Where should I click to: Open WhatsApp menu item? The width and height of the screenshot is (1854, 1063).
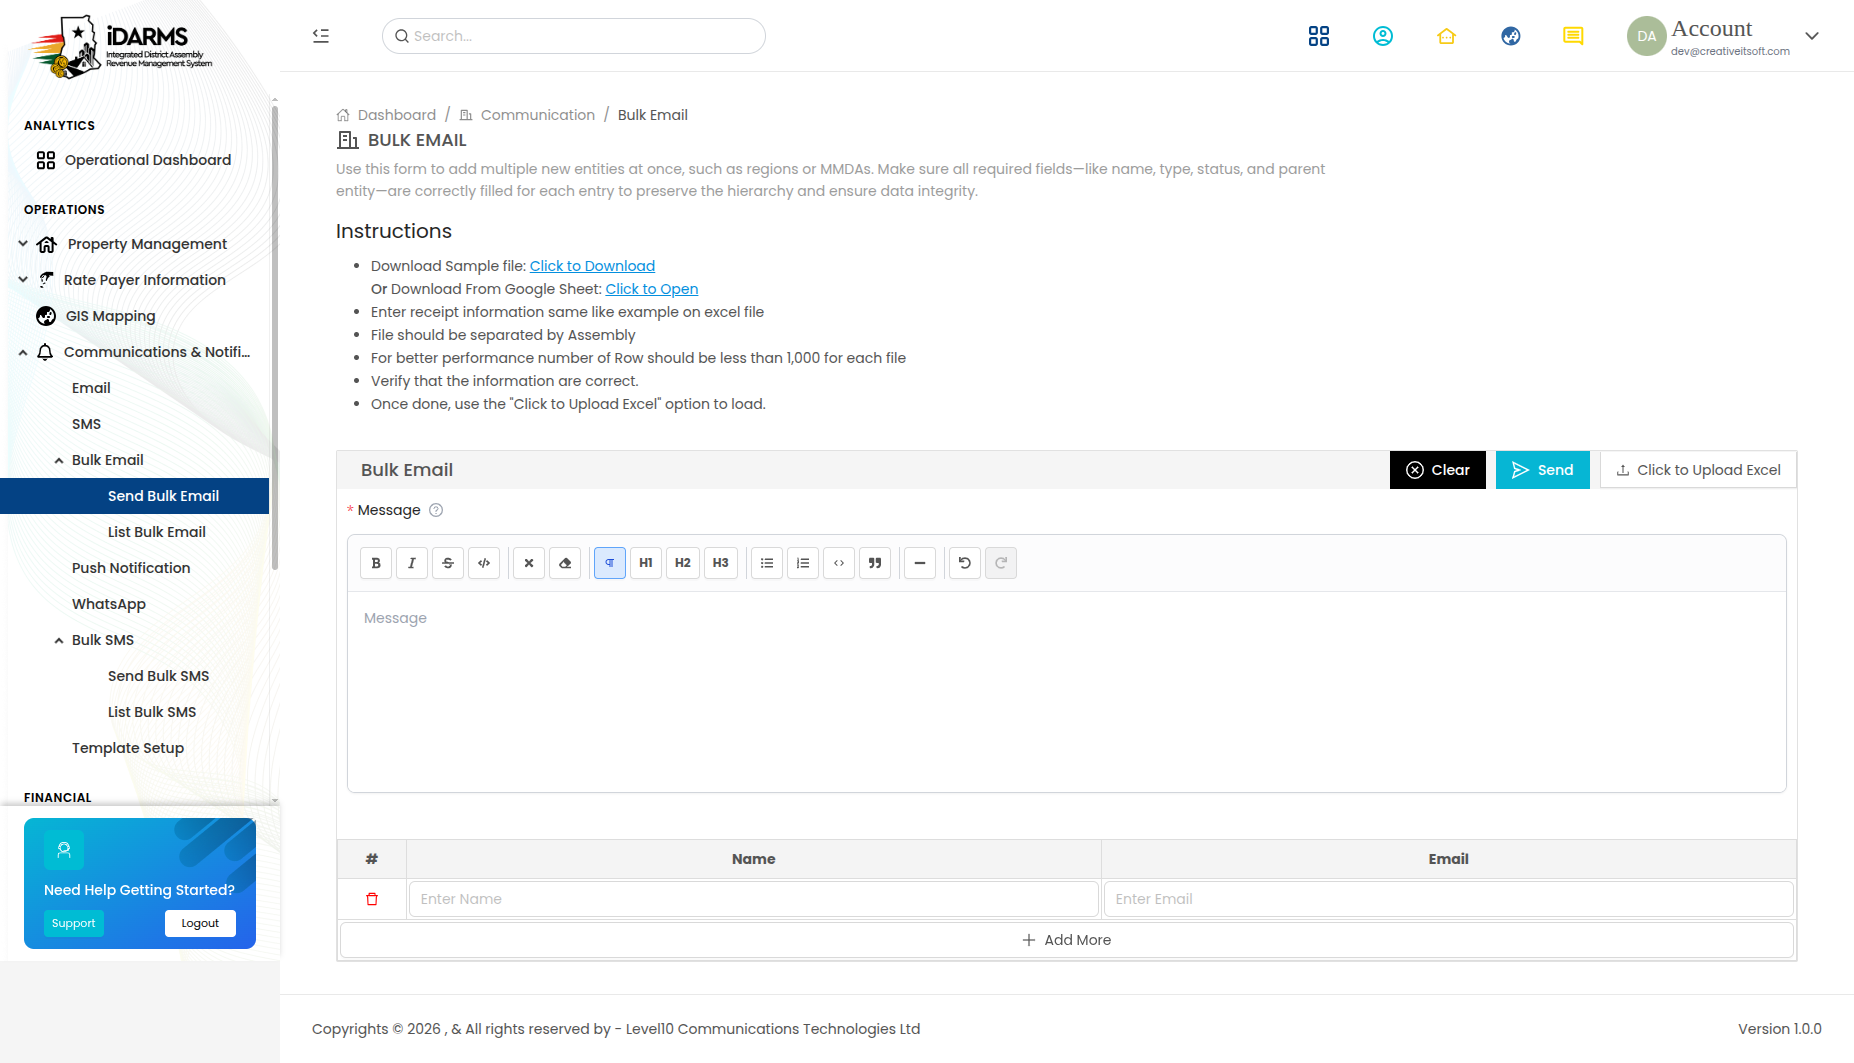coord(109,604)
